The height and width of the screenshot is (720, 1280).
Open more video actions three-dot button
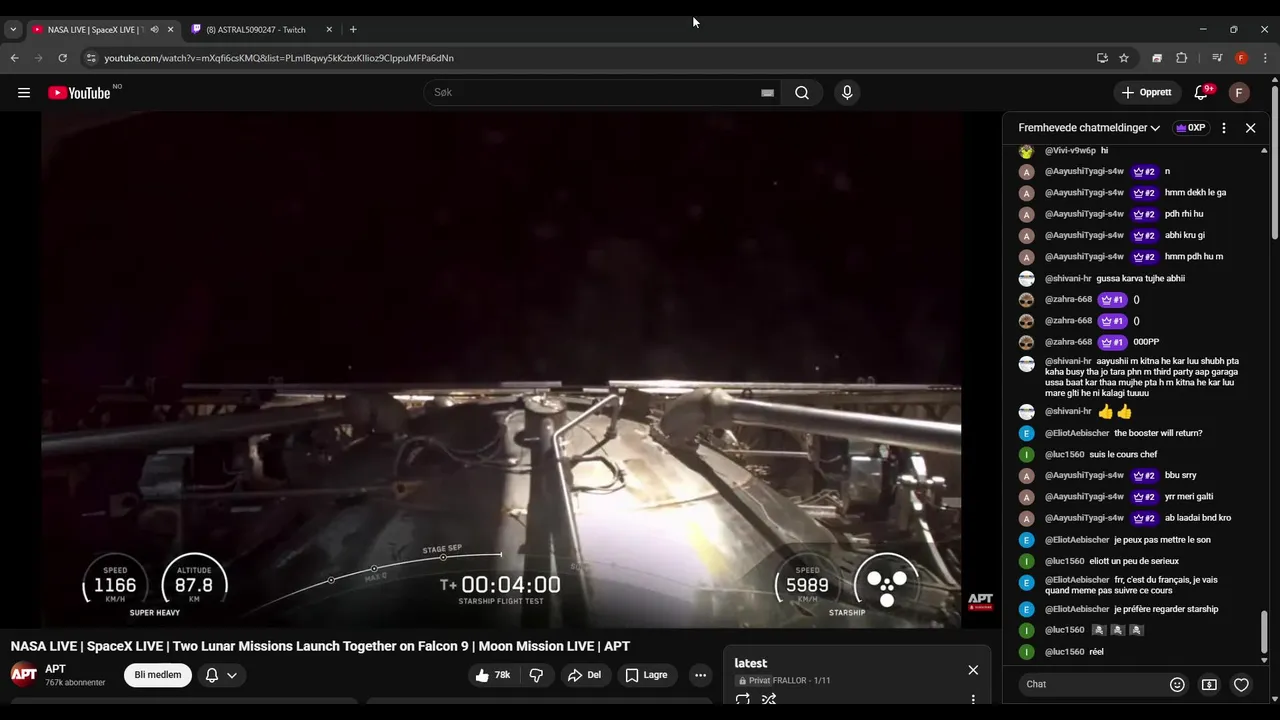point(701,675)
